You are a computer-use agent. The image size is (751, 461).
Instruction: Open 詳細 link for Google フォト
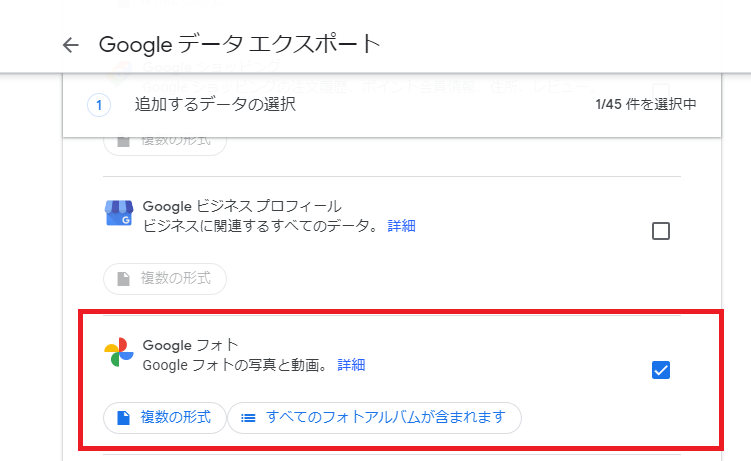(x=351, y=365)
